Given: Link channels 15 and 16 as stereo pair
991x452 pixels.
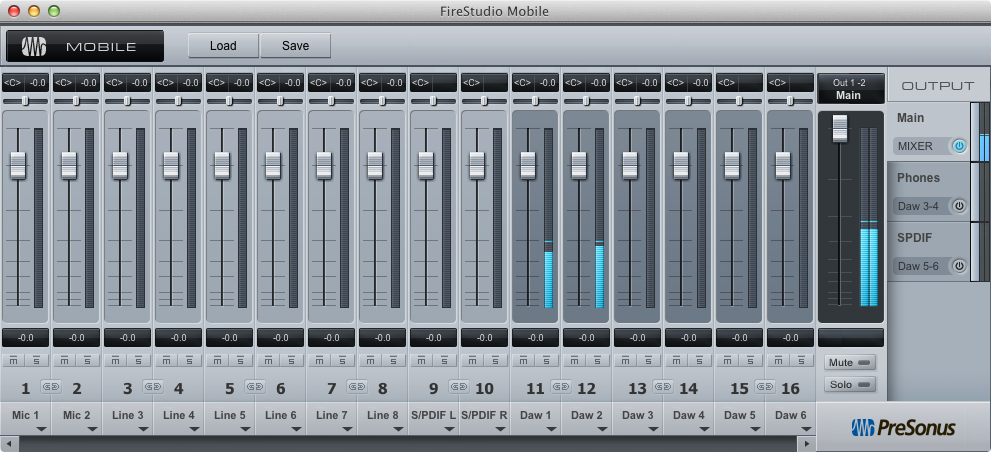Looking at the screenshot, I should [x=765, y=386].
